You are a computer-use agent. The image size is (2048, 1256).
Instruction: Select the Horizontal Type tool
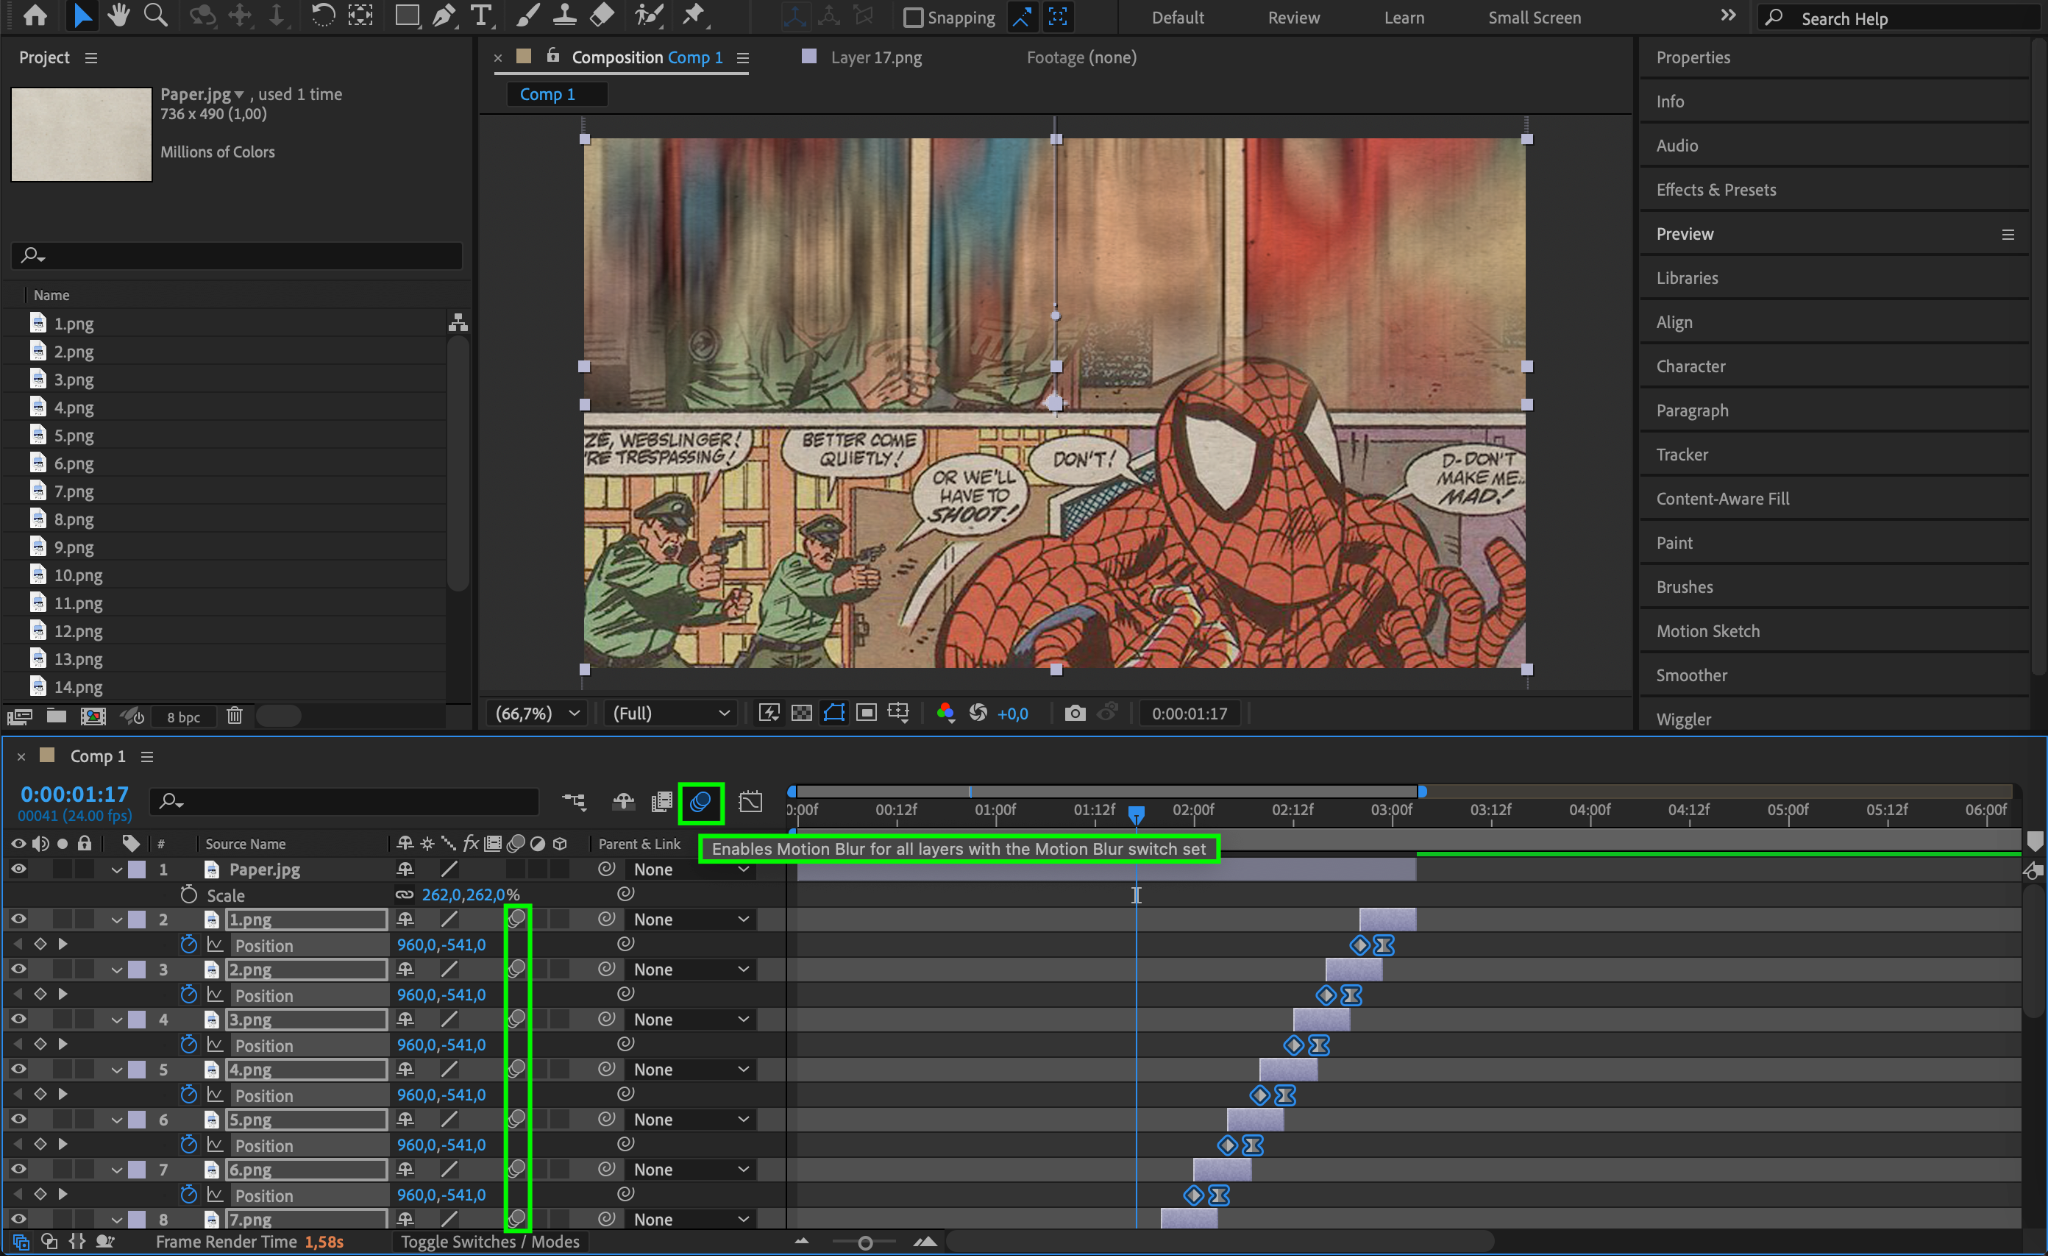tap(481, 15)
